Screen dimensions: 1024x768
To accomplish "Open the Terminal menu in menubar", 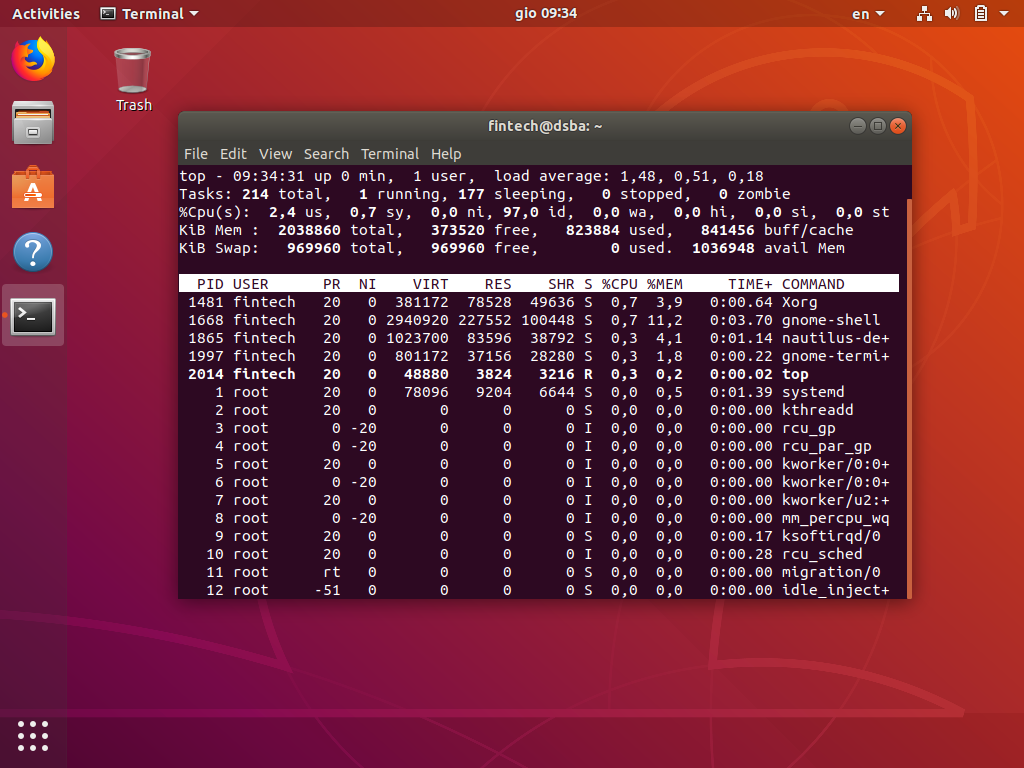I will pyautogui.click(x=390, y=154).
